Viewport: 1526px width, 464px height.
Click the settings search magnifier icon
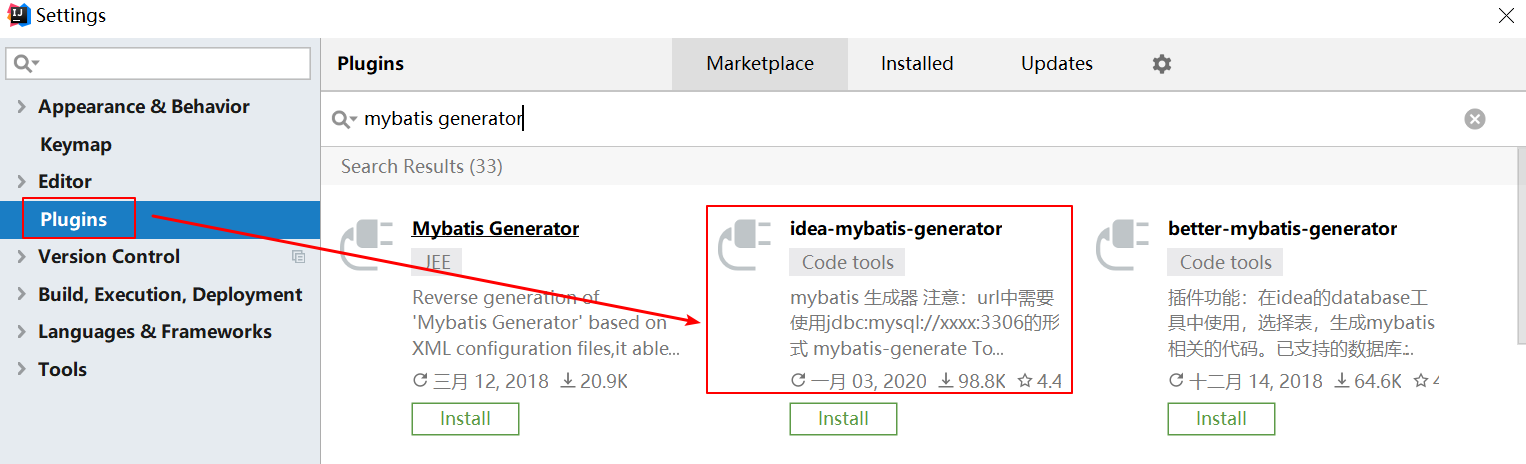pyautogui.click(x=27, y=64)
